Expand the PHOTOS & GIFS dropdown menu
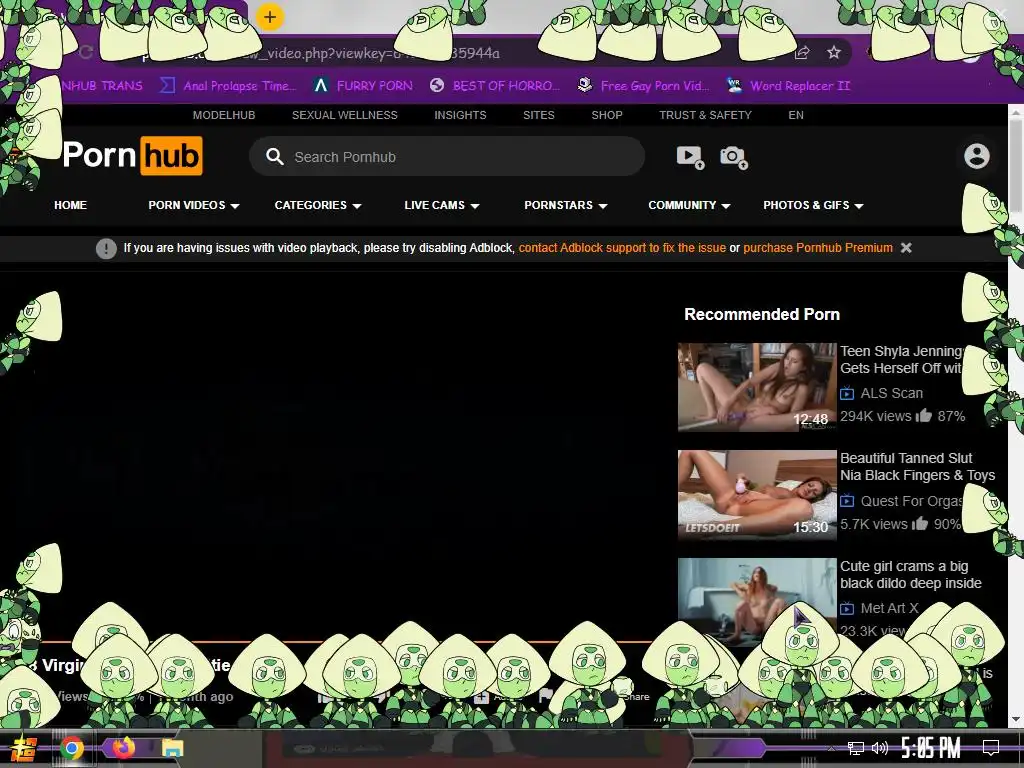Image resolution: width=1024 pixels, height=768 pixels. [813, 205]
